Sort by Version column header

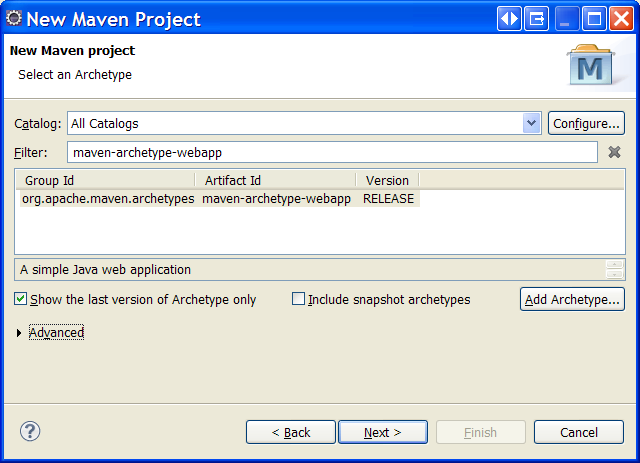click(x=387, y=180)
